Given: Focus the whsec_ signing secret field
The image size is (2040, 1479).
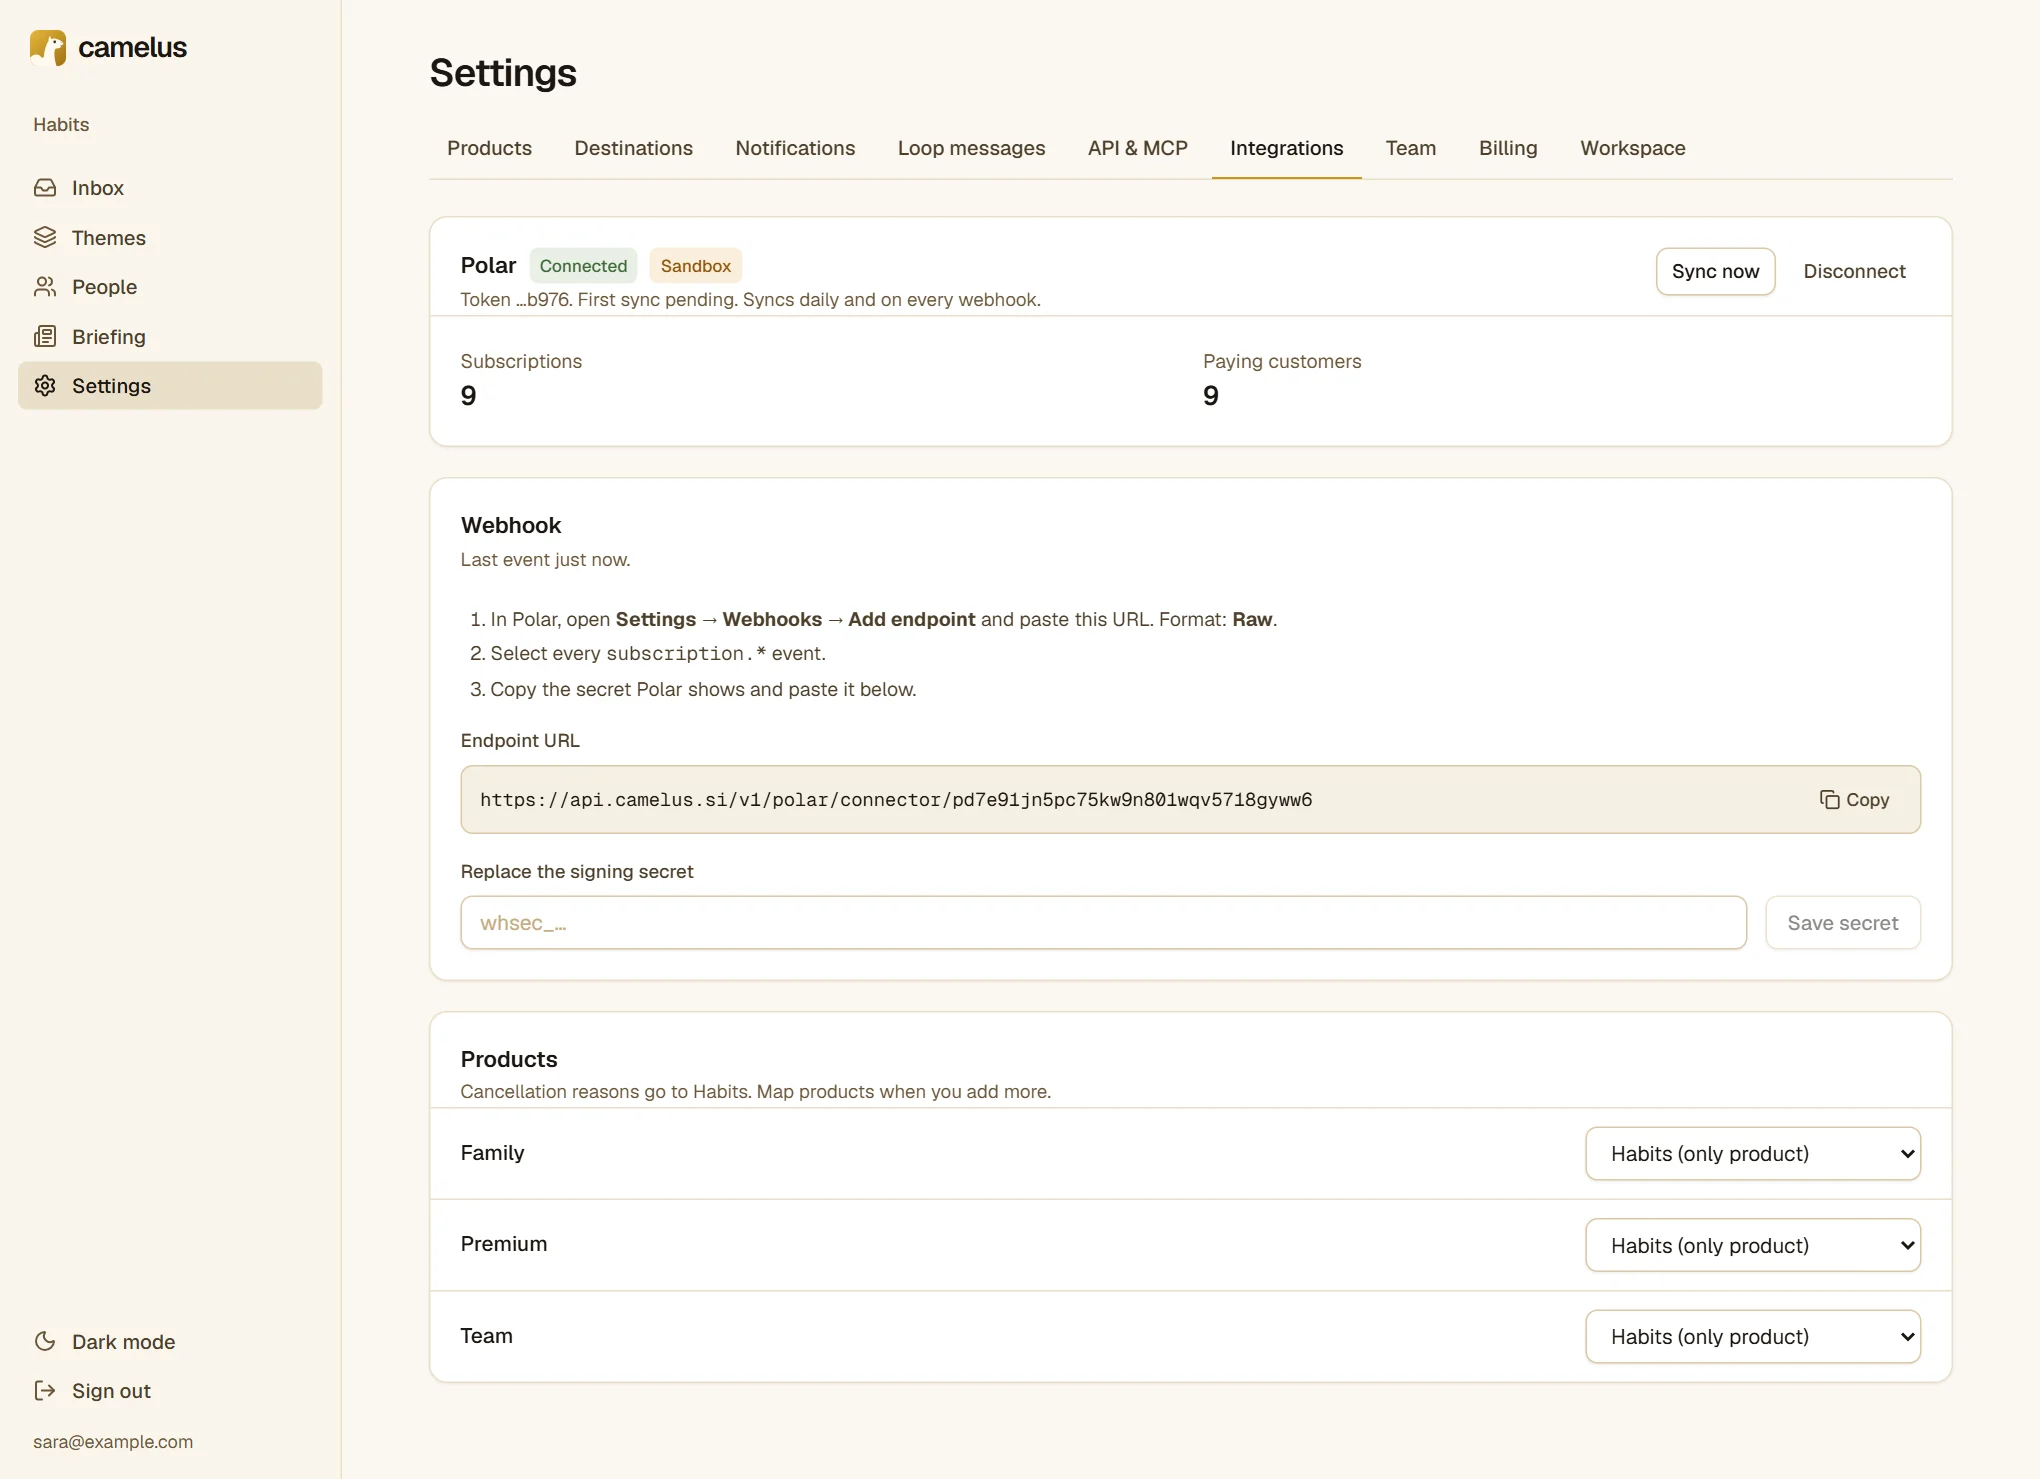Looking at the screenshot, I should [1103, 923].
